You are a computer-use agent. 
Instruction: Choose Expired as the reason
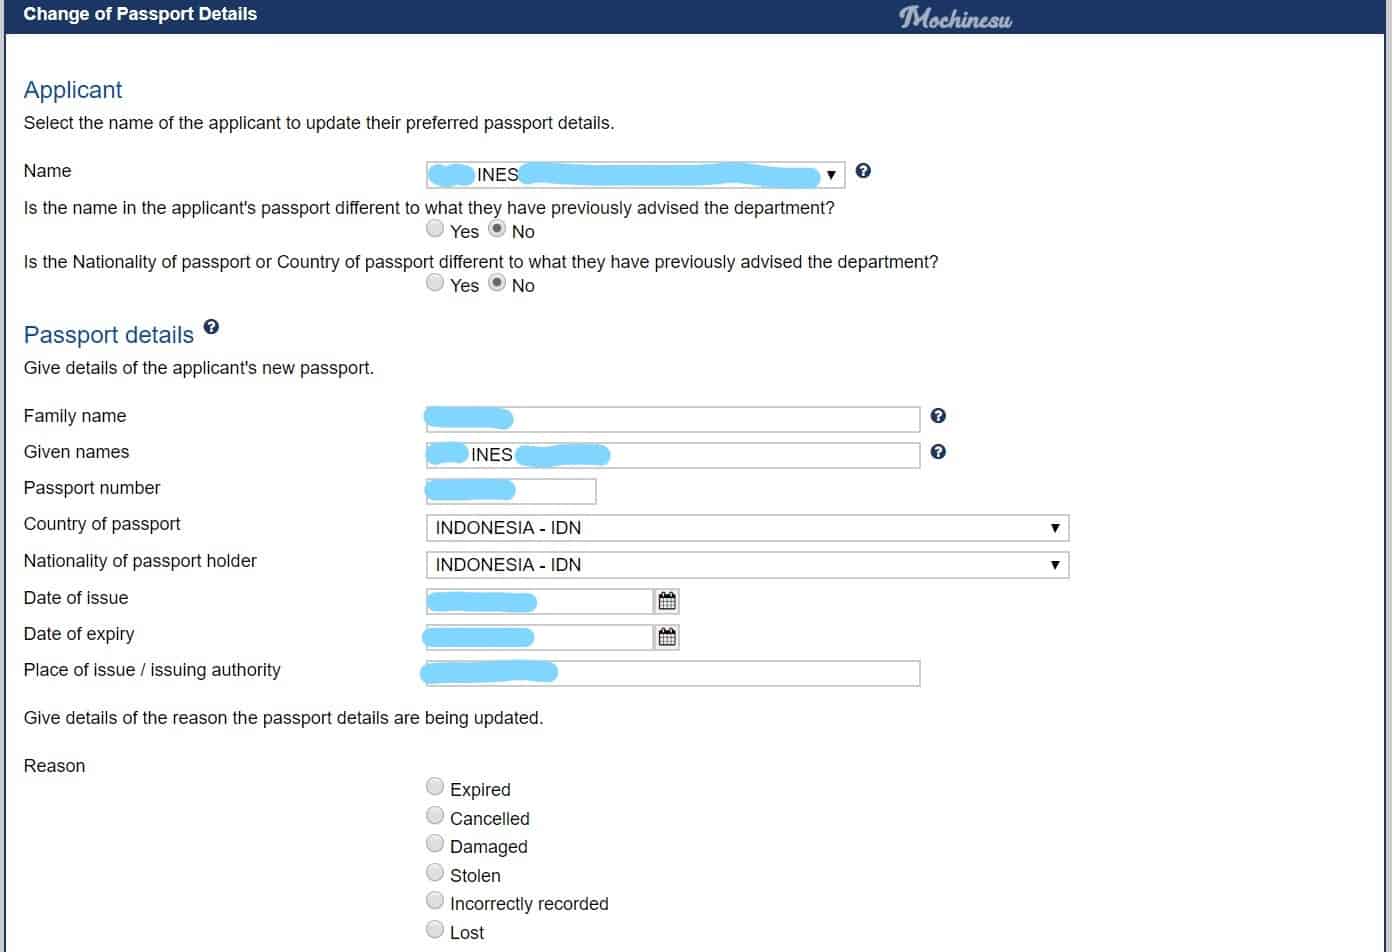click(435, 787)
